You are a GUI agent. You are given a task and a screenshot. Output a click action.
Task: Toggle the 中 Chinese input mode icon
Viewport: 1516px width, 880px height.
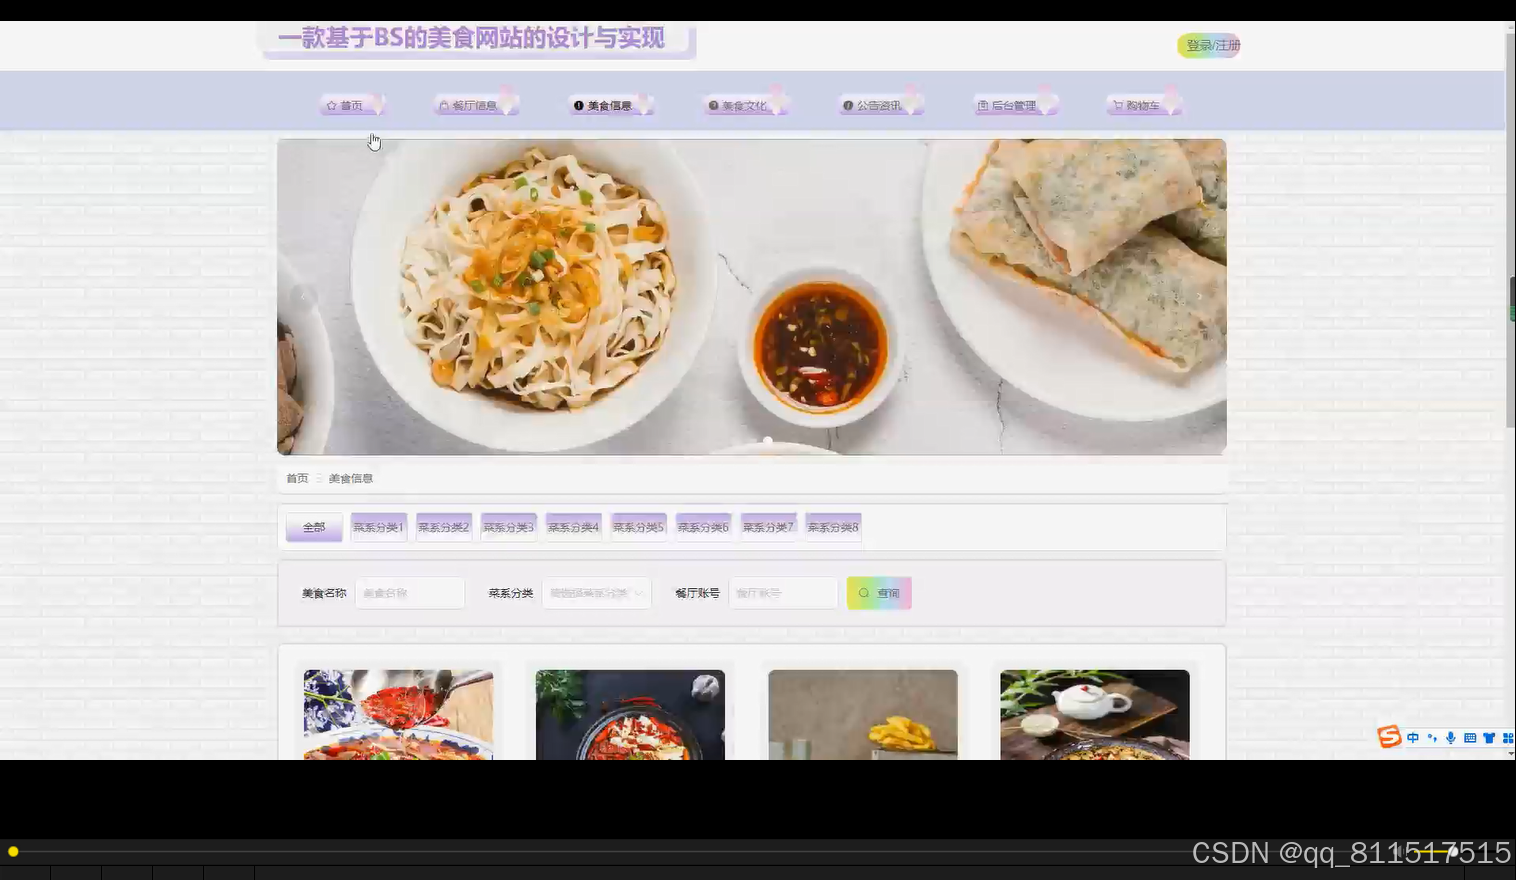(x=1413, y=738)
